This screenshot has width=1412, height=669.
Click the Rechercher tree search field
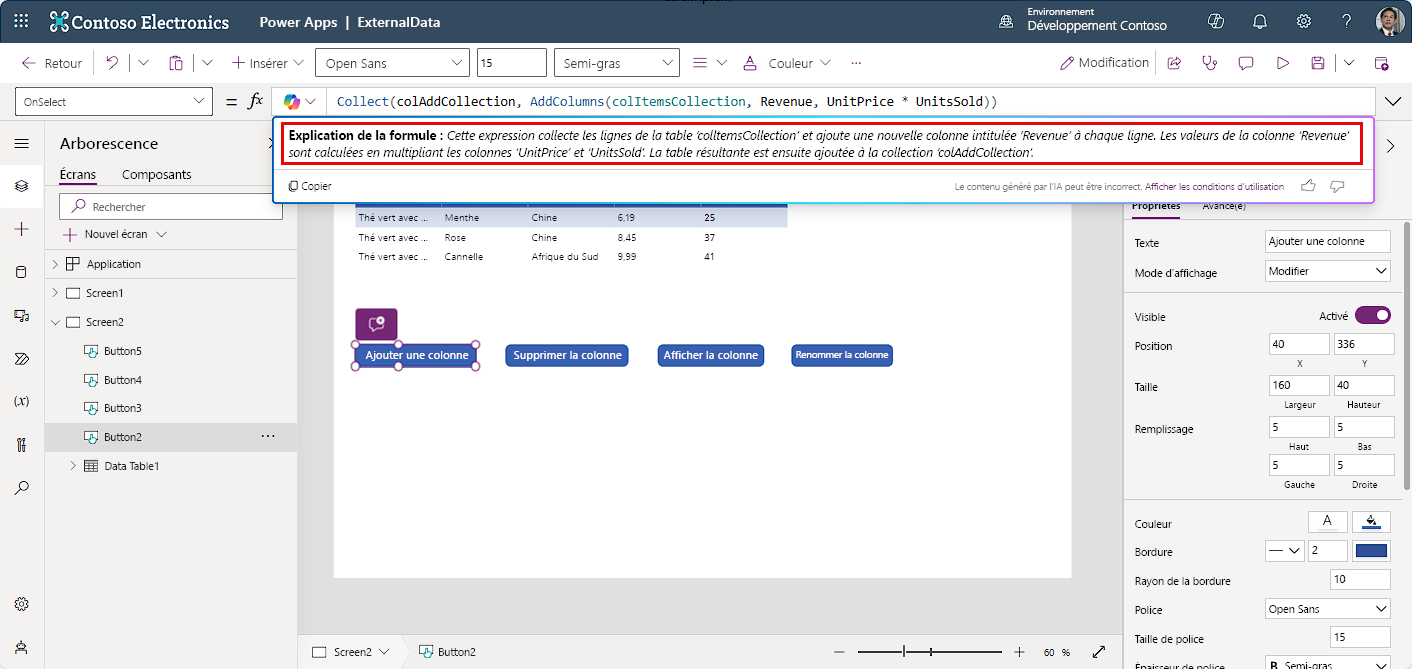pyautogui.click(x=171, y=207)
